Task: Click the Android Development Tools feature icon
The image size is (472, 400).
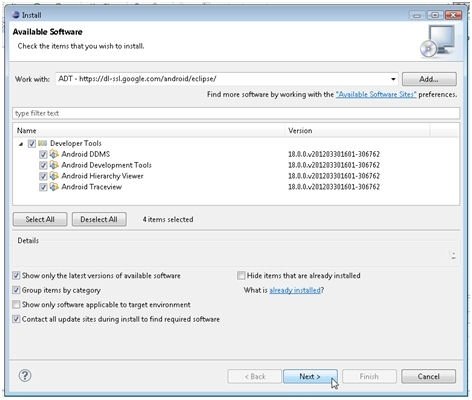Action: tap(54, 165)
